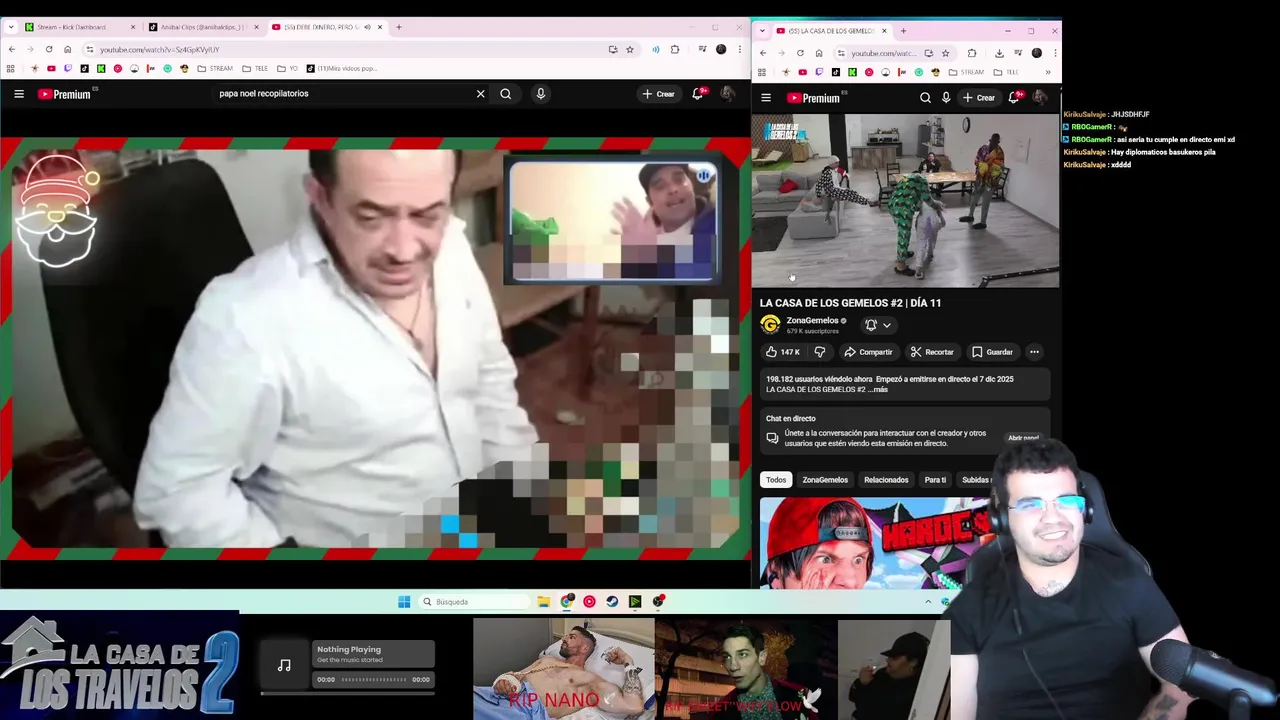Click the picture-in-picture overlay inside left video
The width and height of the screenshot is (1280, 720).
(x=611, y=221)
